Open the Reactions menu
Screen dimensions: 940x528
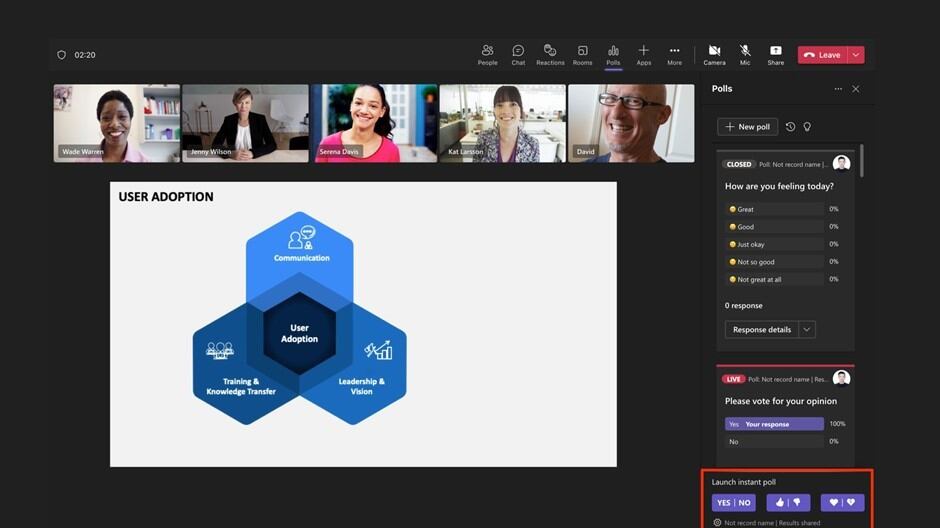click(x=550, y=55)
